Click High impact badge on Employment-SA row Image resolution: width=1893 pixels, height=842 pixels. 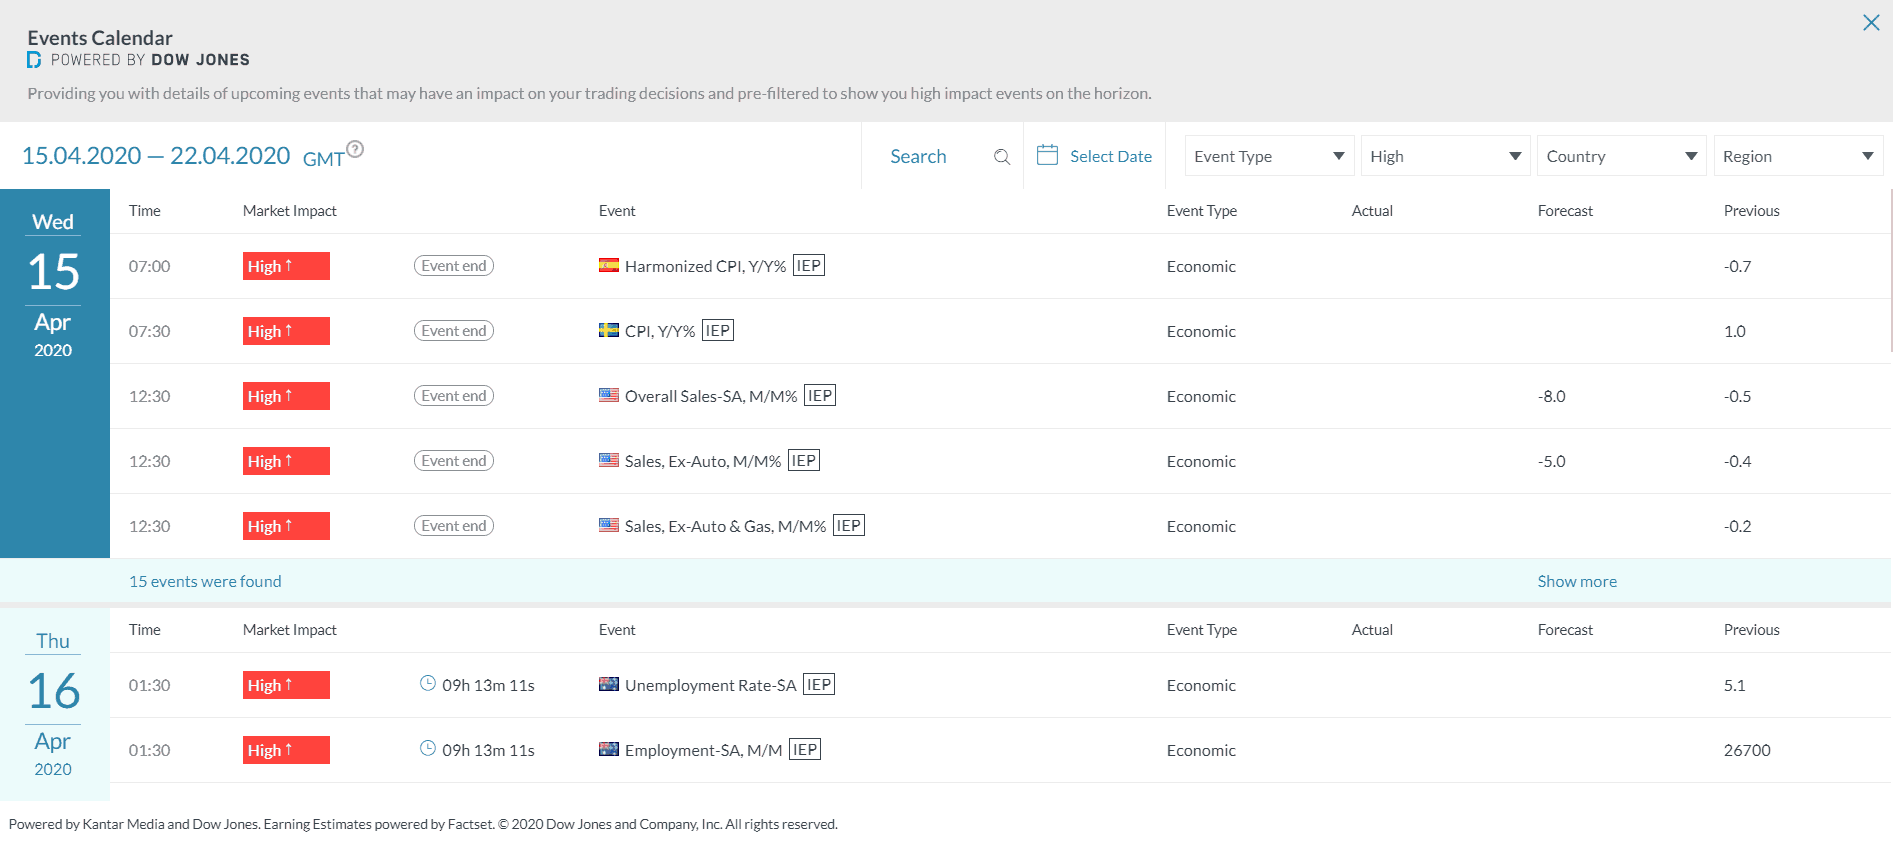click(x=286, y=750)
